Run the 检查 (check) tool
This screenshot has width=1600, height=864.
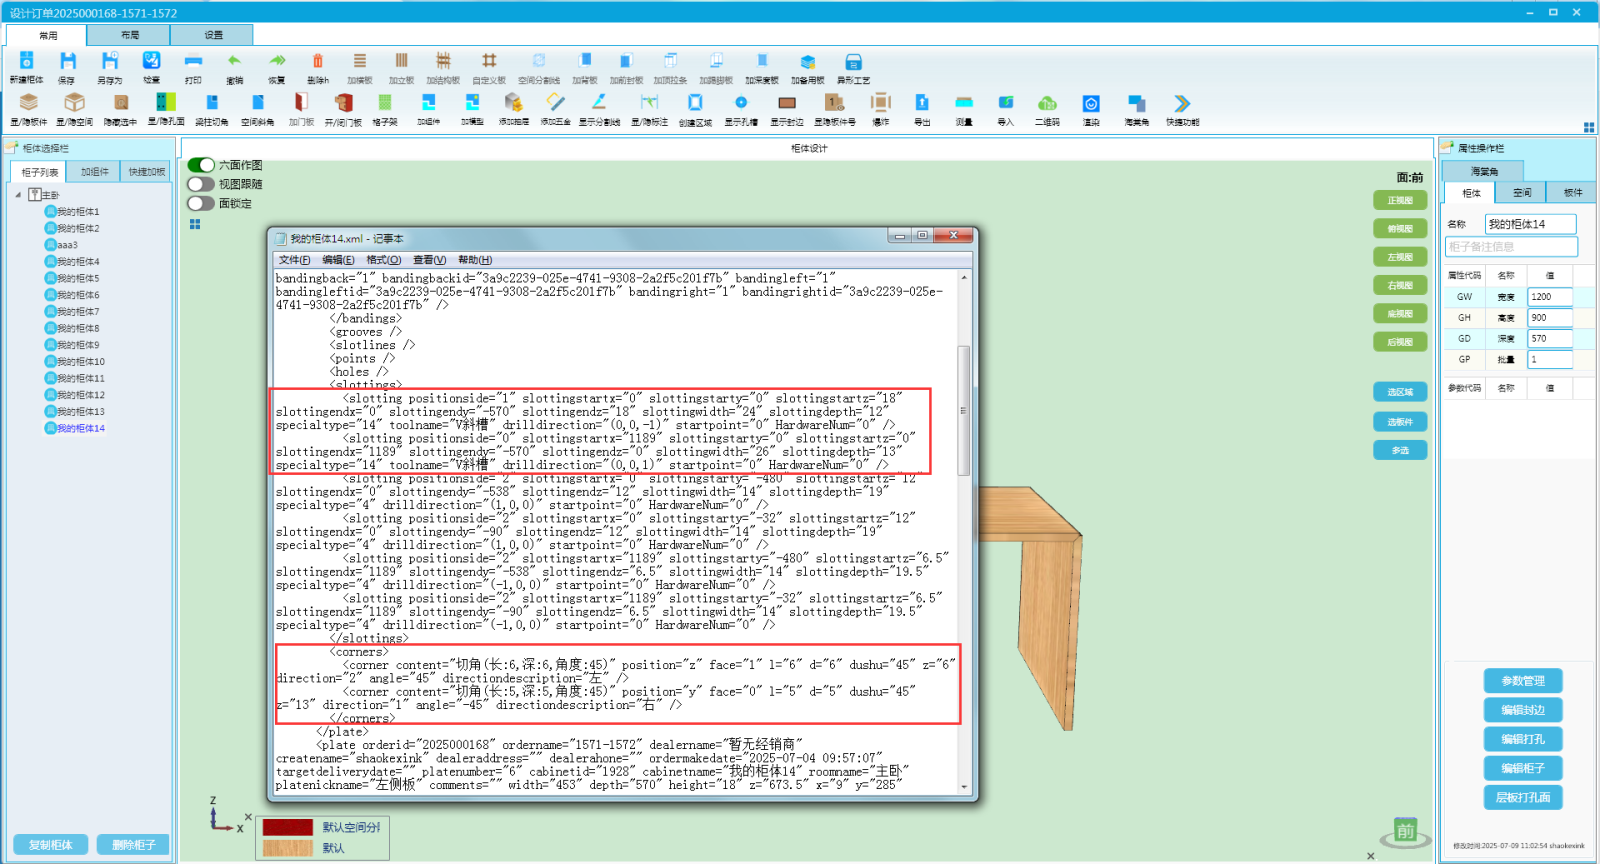coord(151,62)
